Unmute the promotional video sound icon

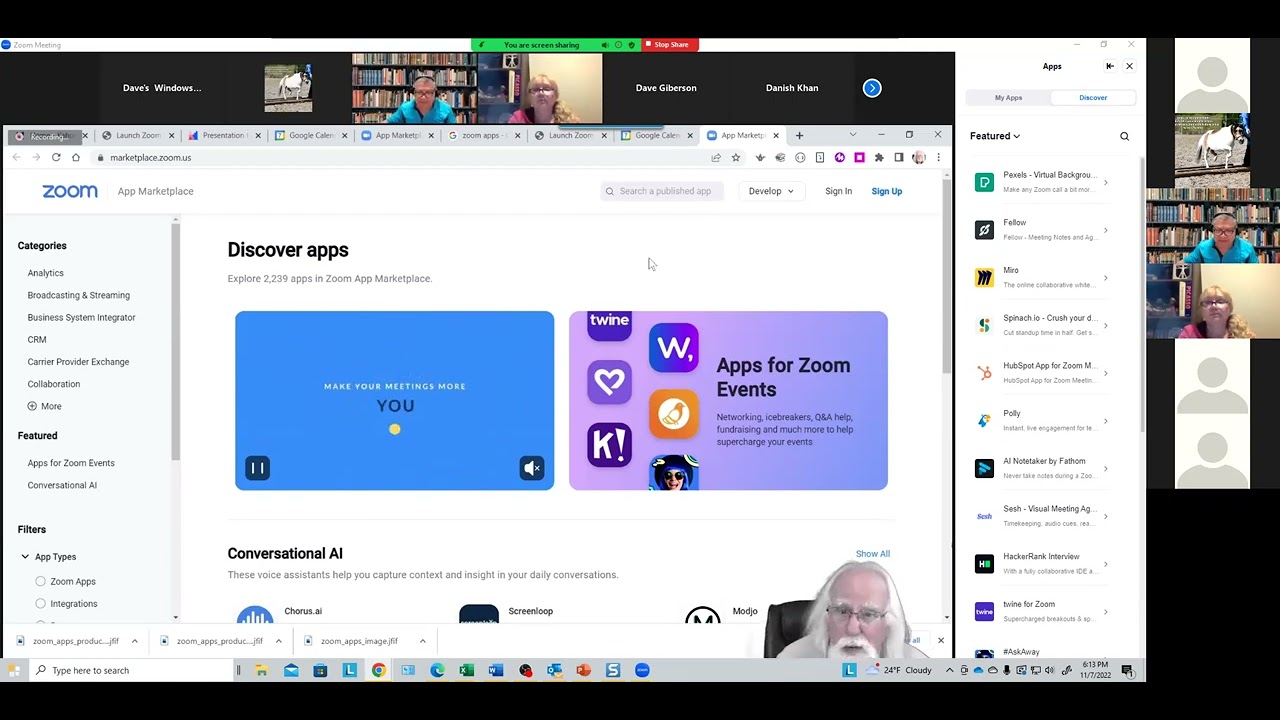pos(532,468)
